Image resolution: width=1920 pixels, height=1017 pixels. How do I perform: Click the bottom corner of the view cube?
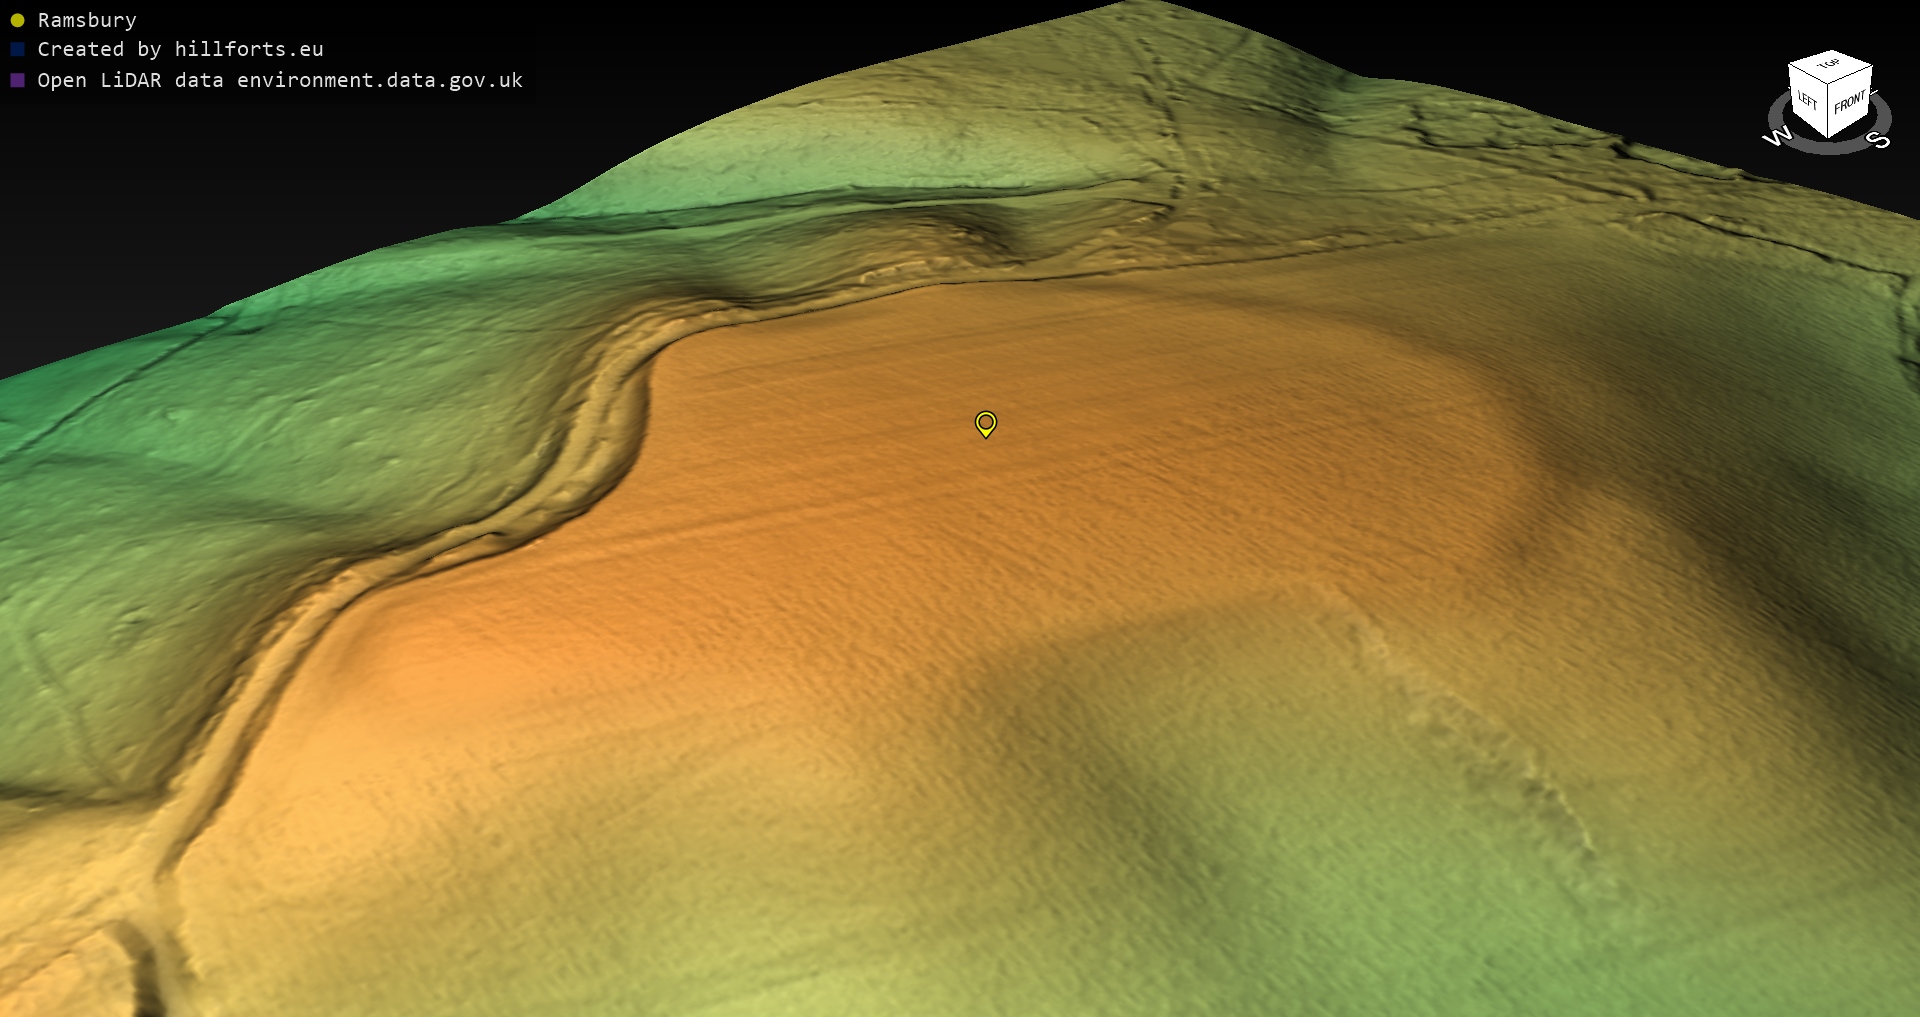coord(1828,137)
